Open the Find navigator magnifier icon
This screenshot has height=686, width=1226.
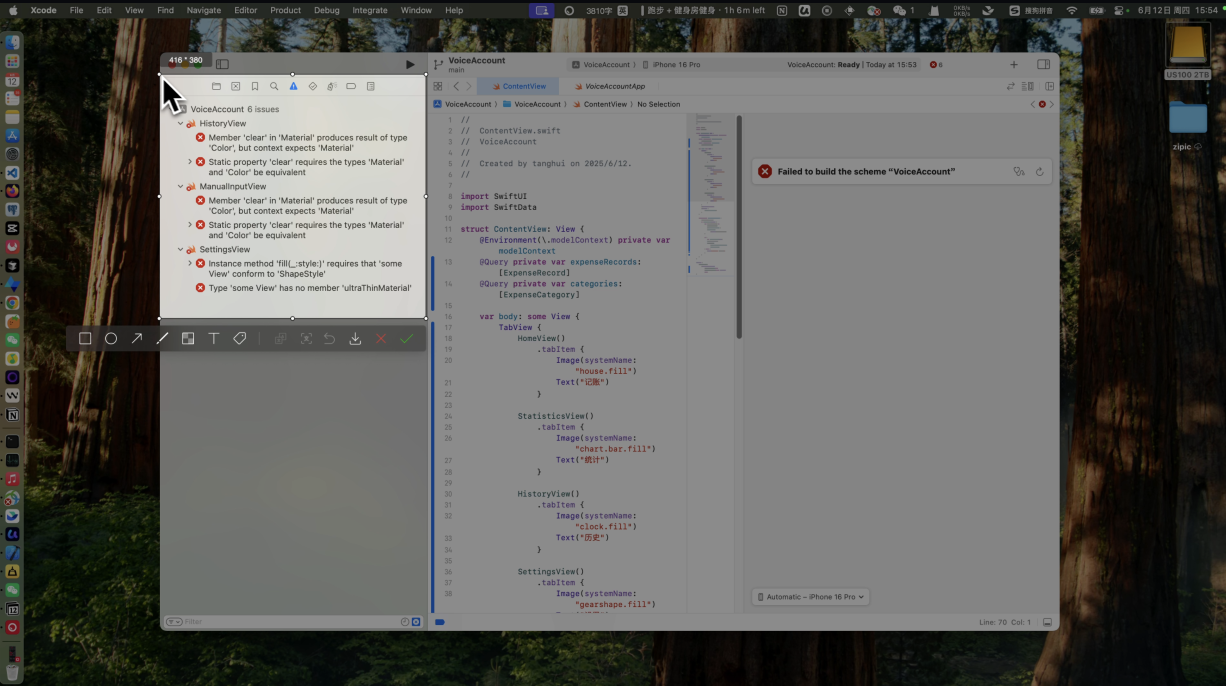click(274, 87)
